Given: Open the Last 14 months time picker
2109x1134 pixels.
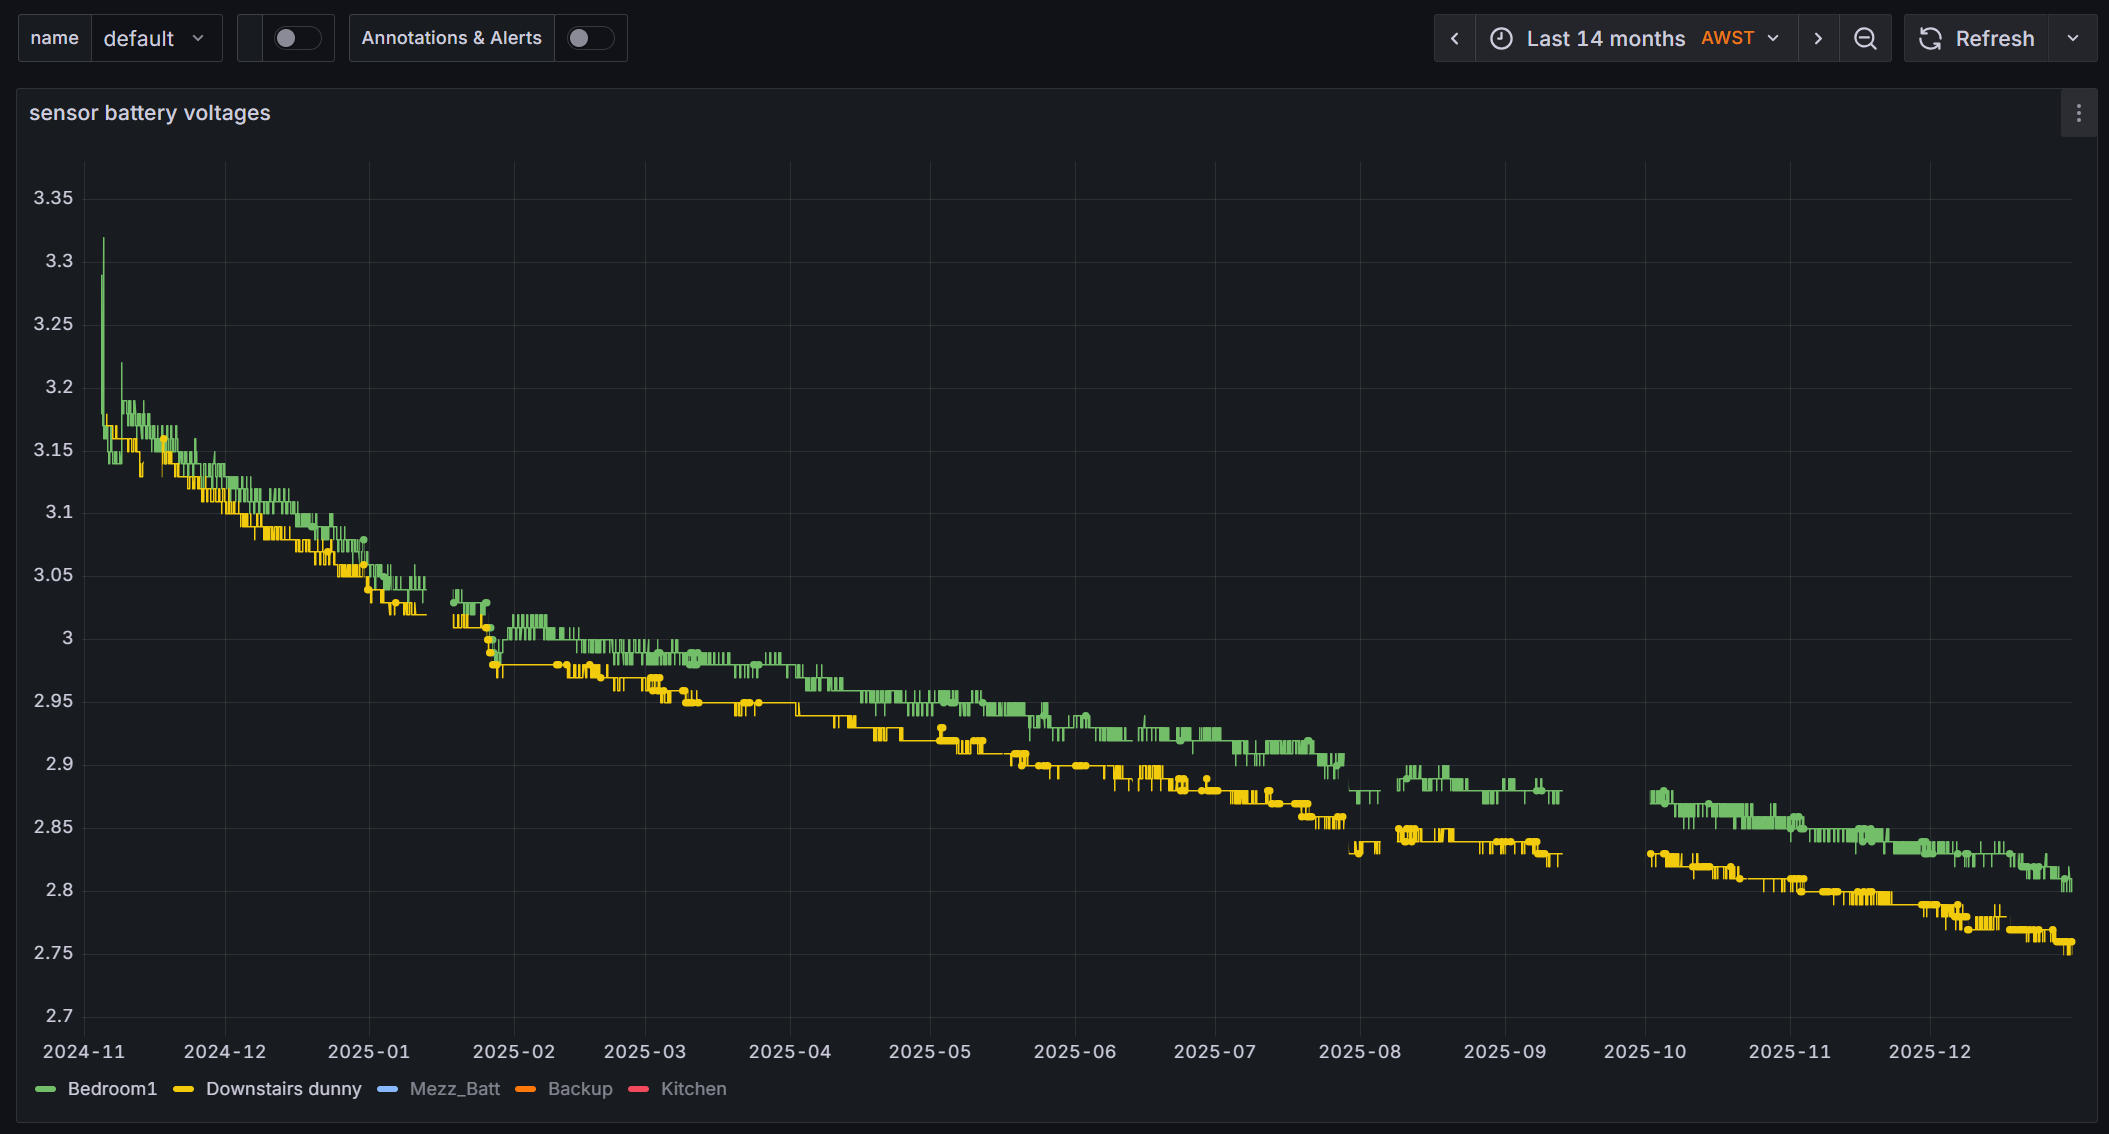Looking at the screenshot, I should pos(1605,38).
